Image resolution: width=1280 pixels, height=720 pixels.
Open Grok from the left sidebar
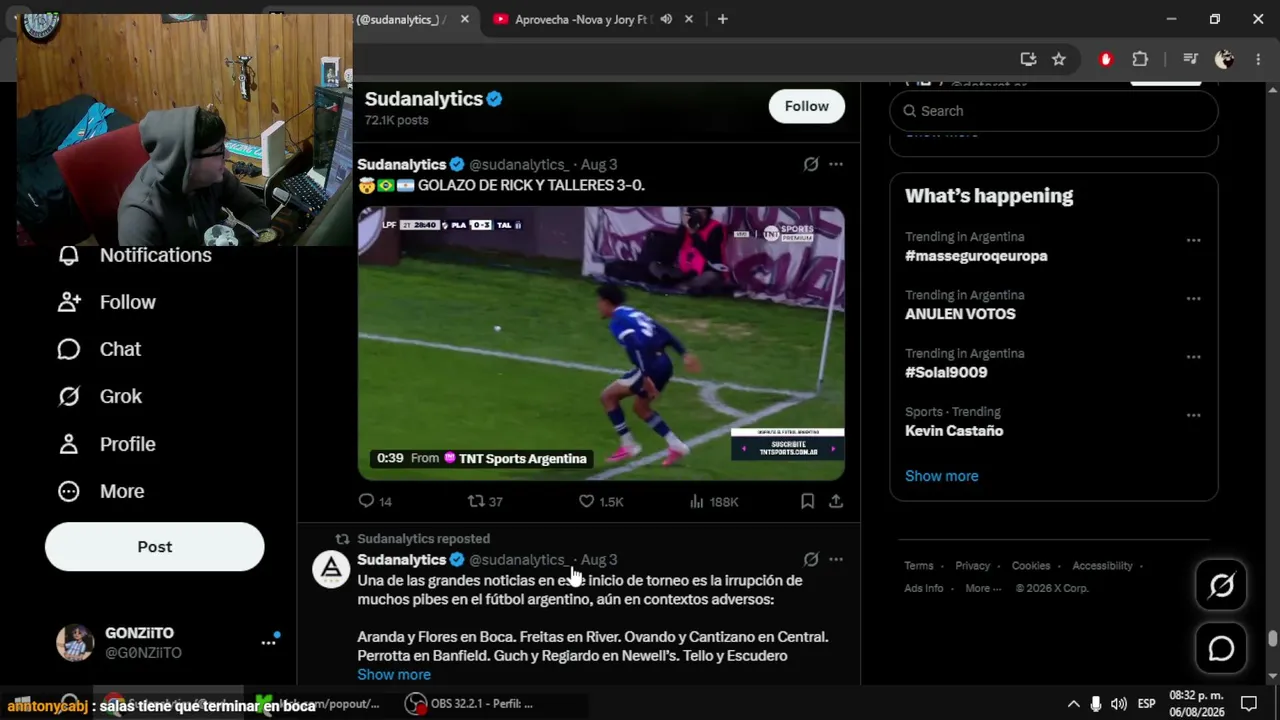[100, 396]
